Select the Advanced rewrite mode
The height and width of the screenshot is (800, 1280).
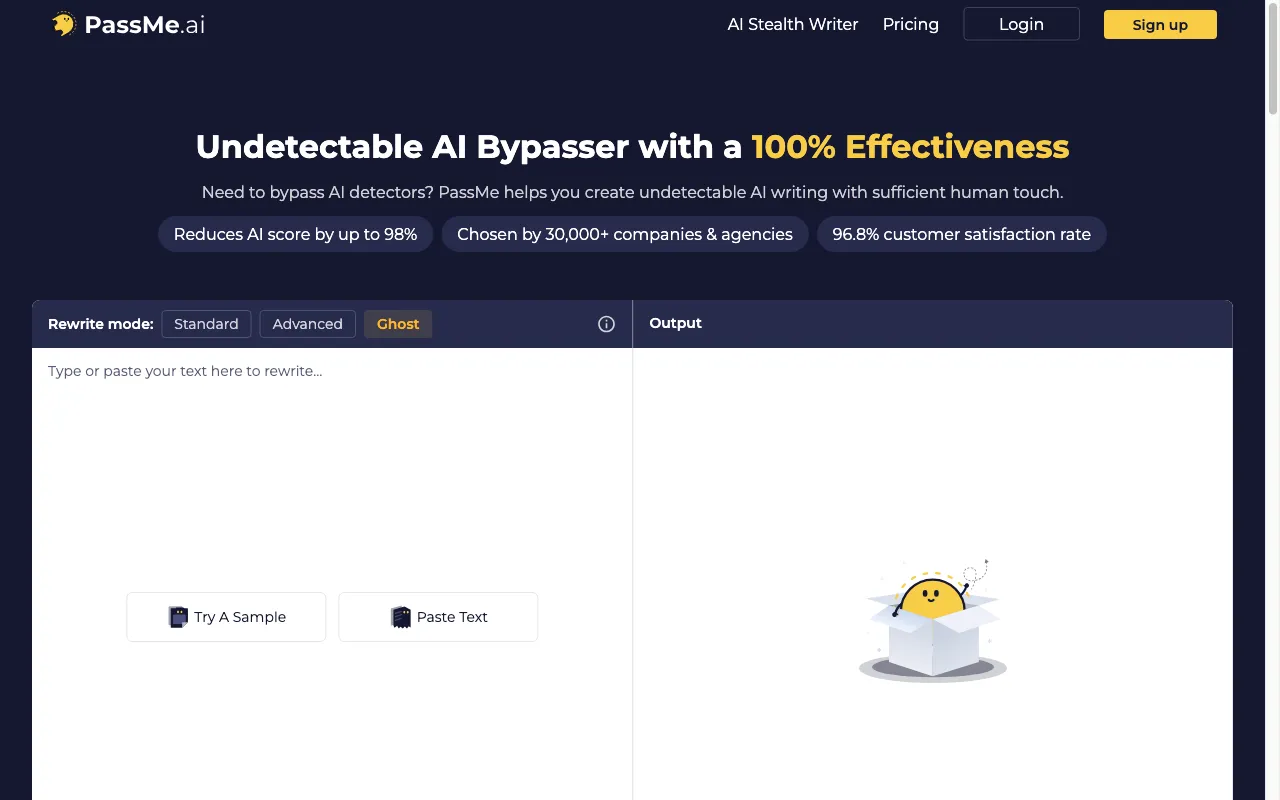307,324
